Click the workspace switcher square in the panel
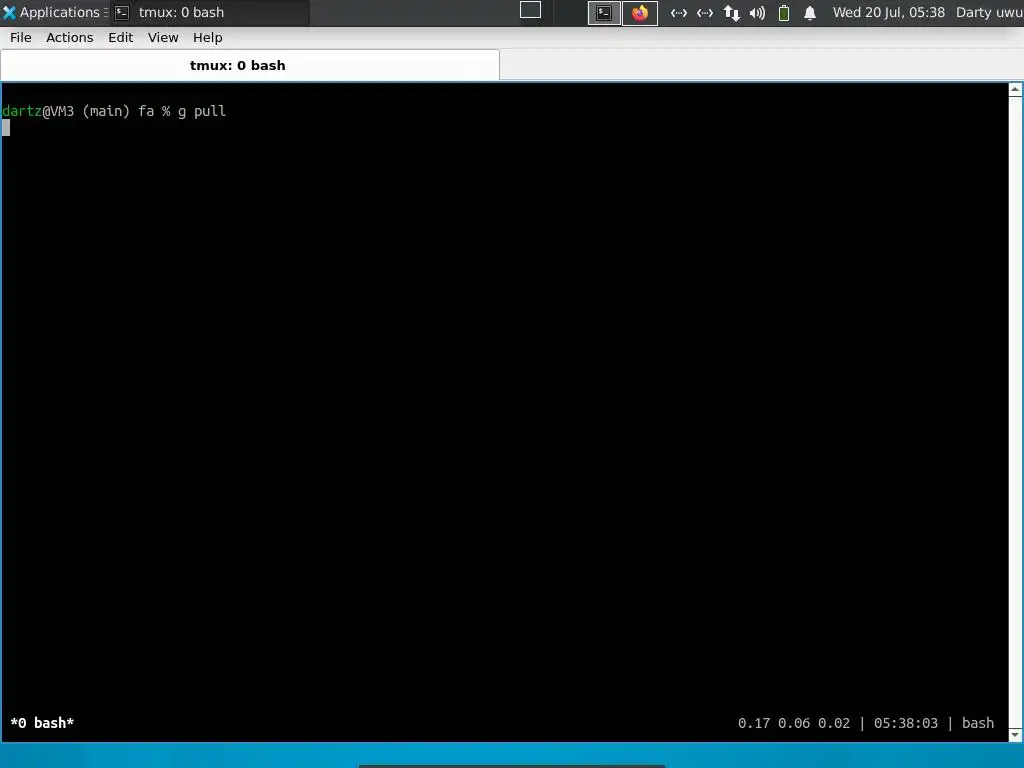The height and width of the screenshot is (768, 1024). click(x=530, y=10)
